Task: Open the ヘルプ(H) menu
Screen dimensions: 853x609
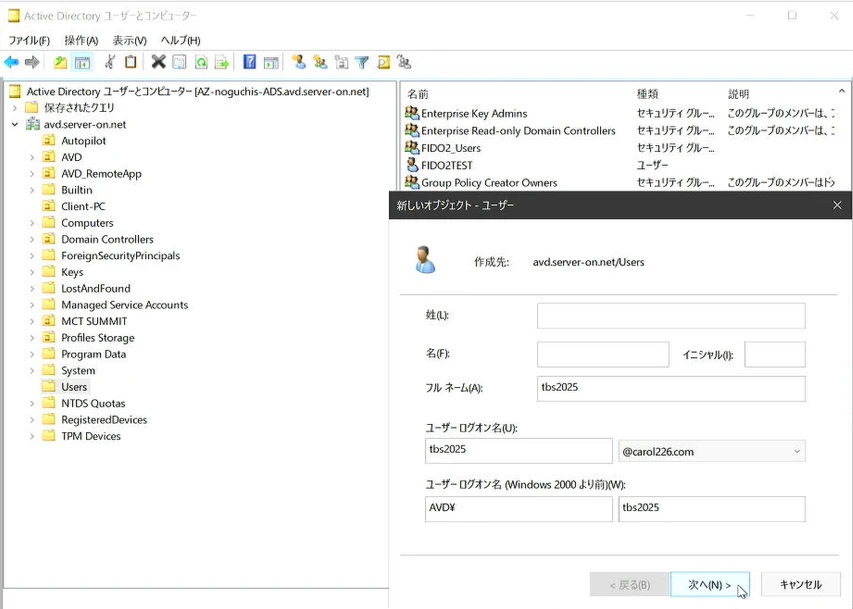Action: (181, 41)
